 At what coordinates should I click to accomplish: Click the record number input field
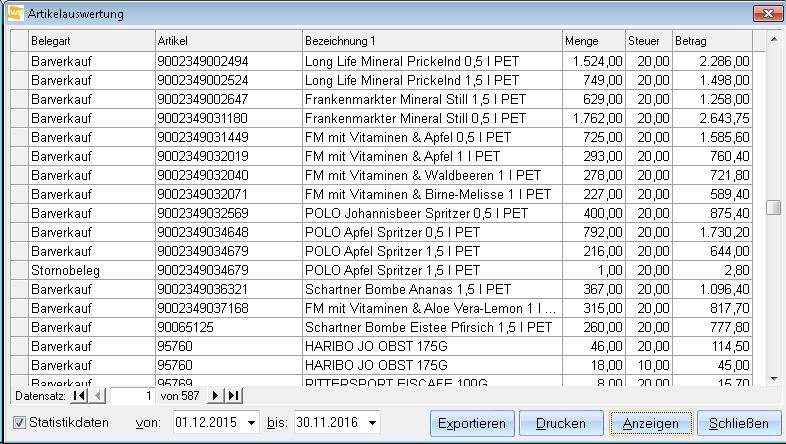[132, 396]
